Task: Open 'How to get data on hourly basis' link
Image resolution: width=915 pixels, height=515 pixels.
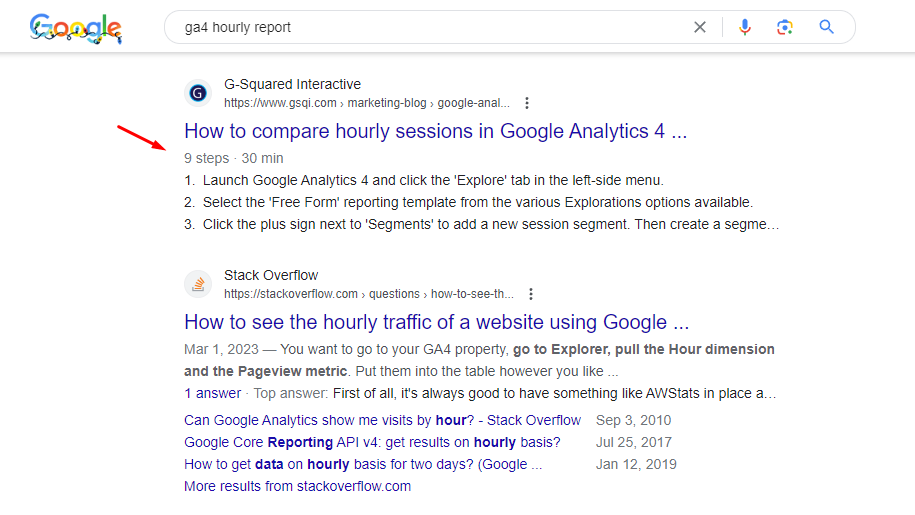Action: 363,464
